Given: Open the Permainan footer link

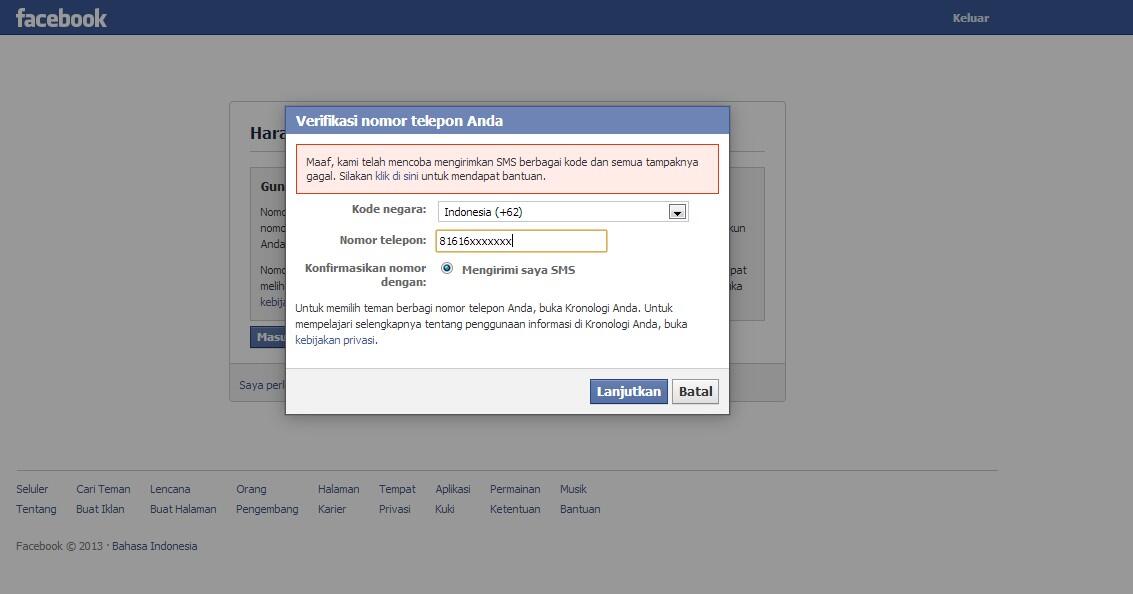Looking at the screenshot, I should (x=515, y=489).
